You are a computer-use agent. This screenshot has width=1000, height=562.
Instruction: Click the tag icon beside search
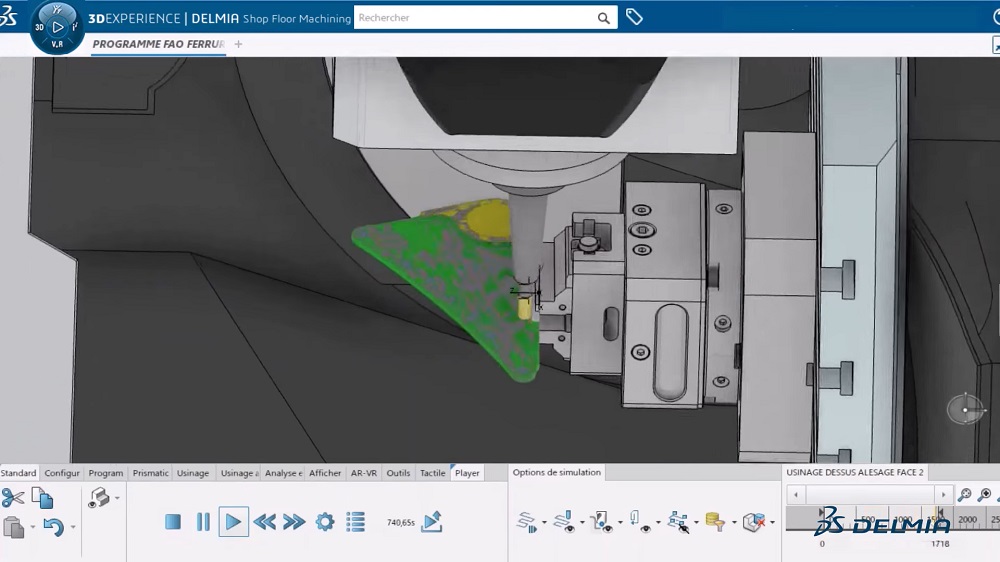click(634, 17)
